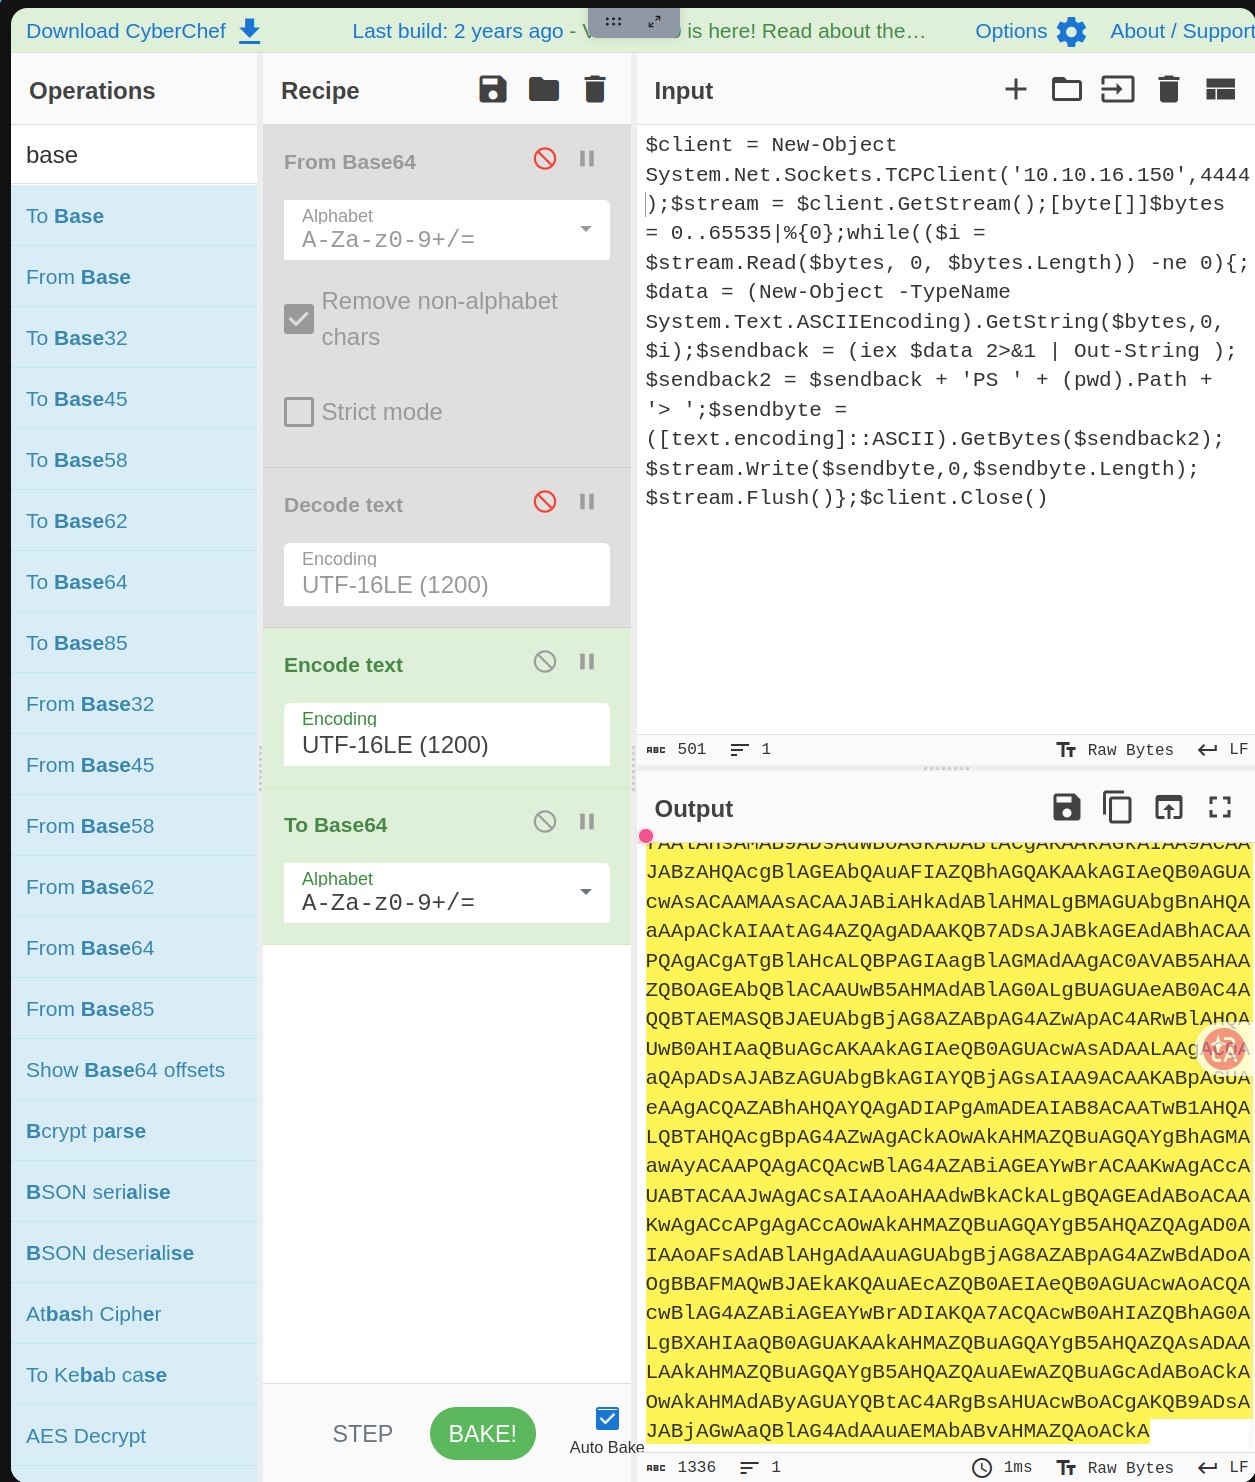Disable the To Base64 operation

pos(545,821)
